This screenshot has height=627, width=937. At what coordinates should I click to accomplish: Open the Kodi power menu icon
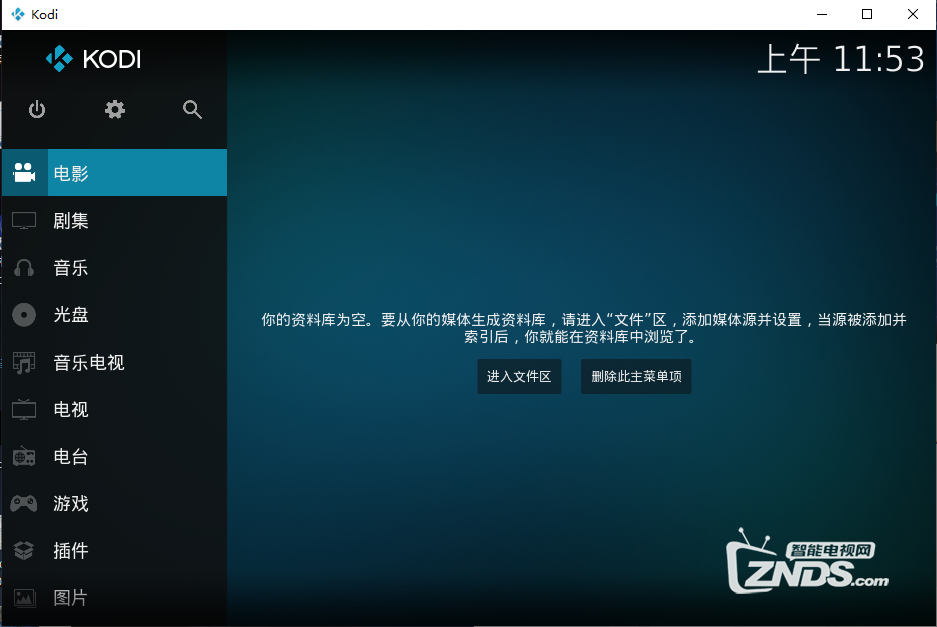[37, 110]
